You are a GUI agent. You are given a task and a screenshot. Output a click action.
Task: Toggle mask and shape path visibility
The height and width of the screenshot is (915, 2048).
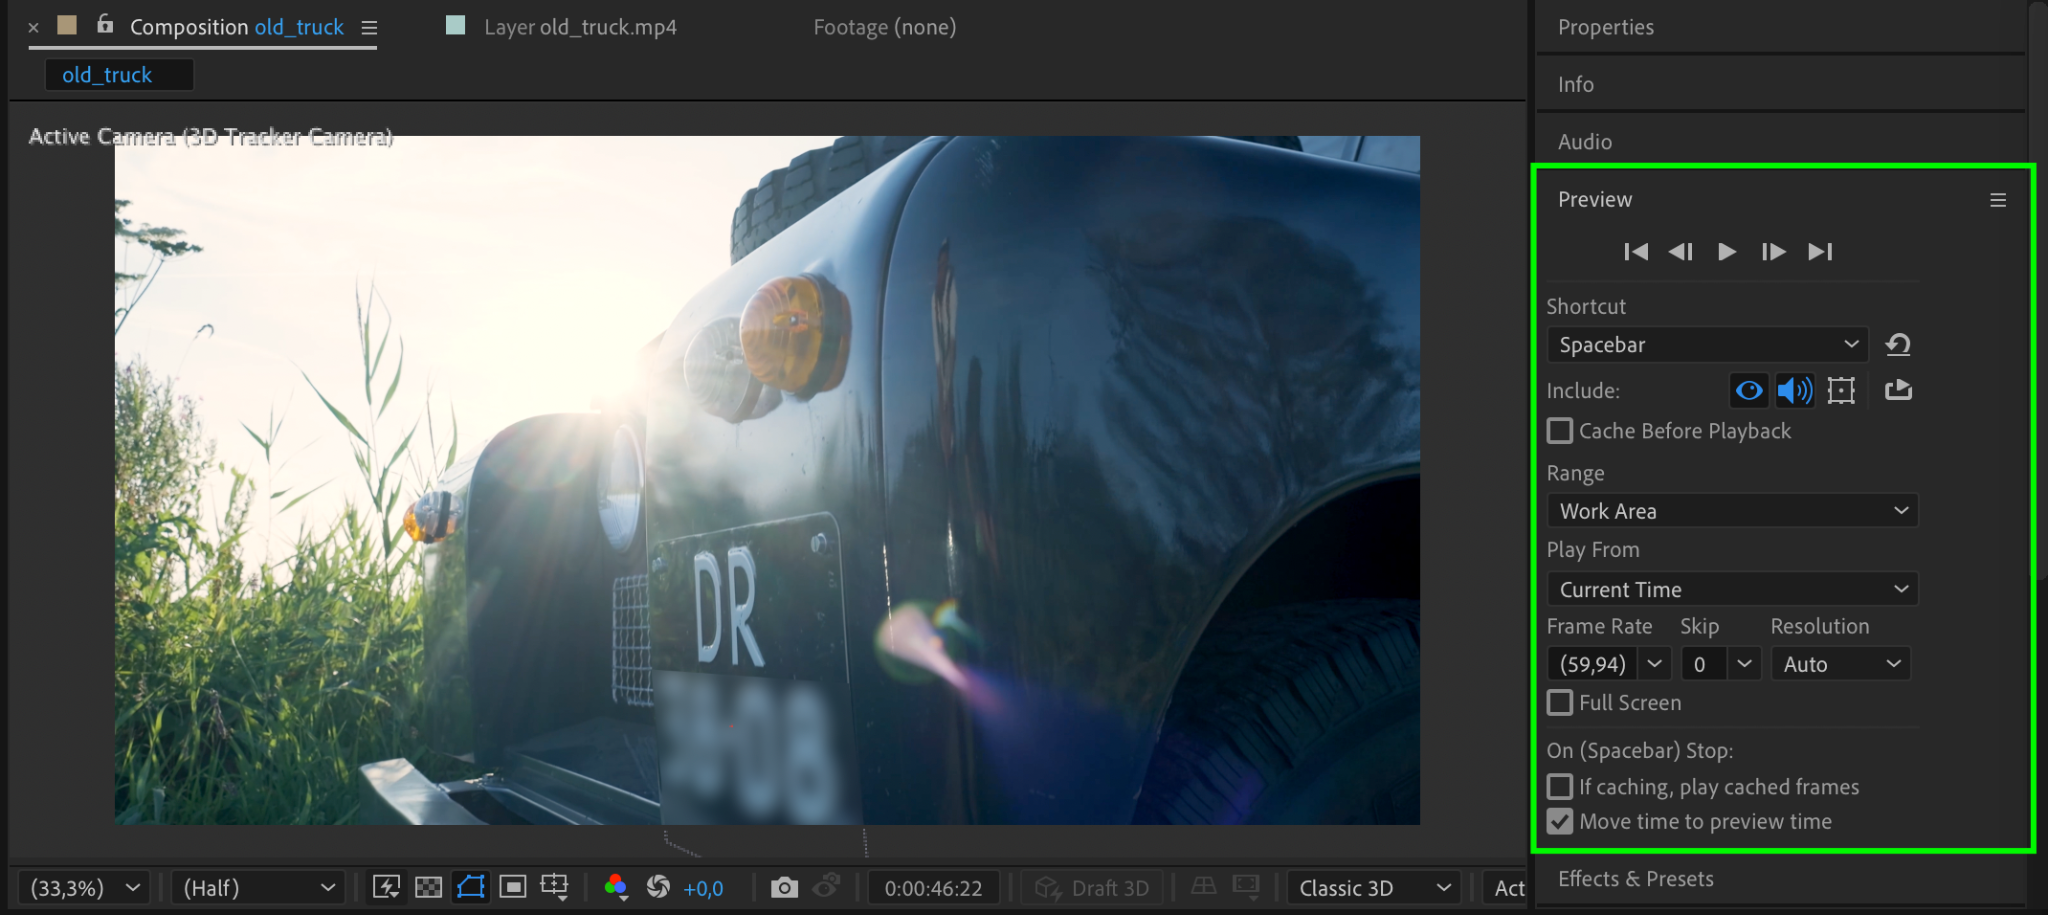coord(470,887)
